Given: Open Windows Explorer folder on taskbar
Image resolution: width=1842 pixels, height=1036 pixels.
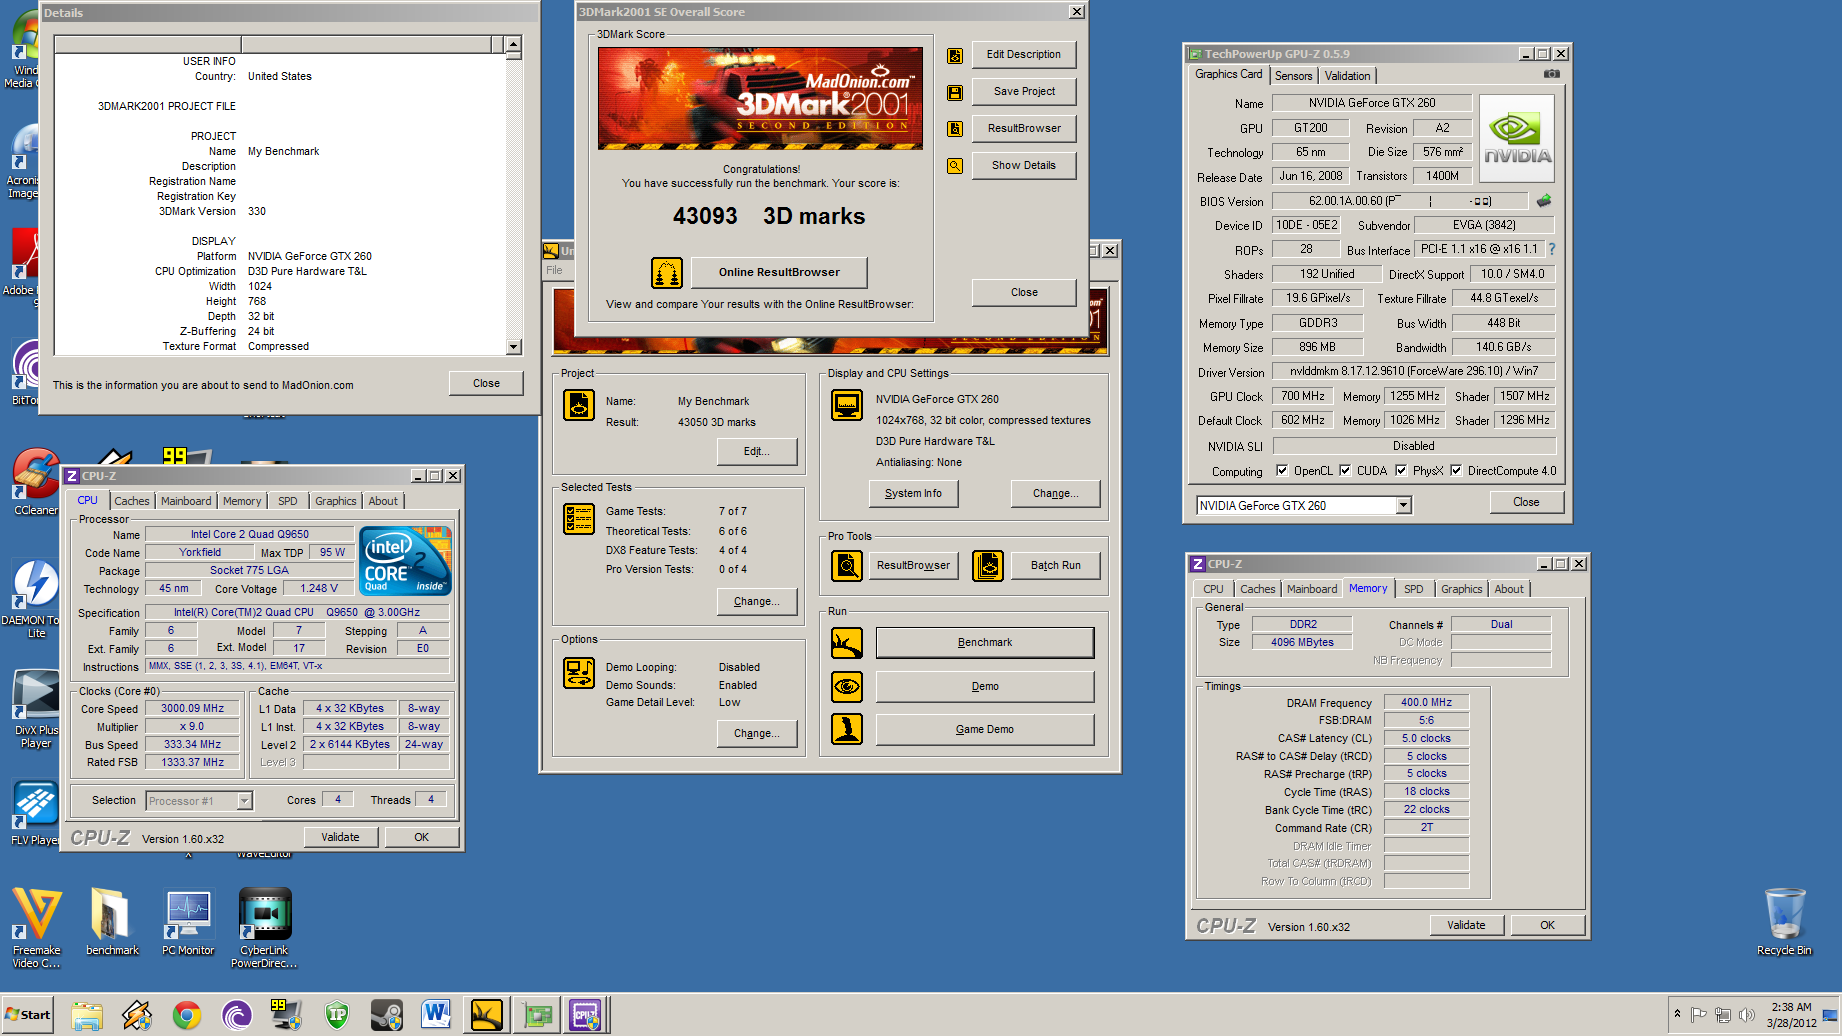Looking at the screenshot, I should point(87,1016).
